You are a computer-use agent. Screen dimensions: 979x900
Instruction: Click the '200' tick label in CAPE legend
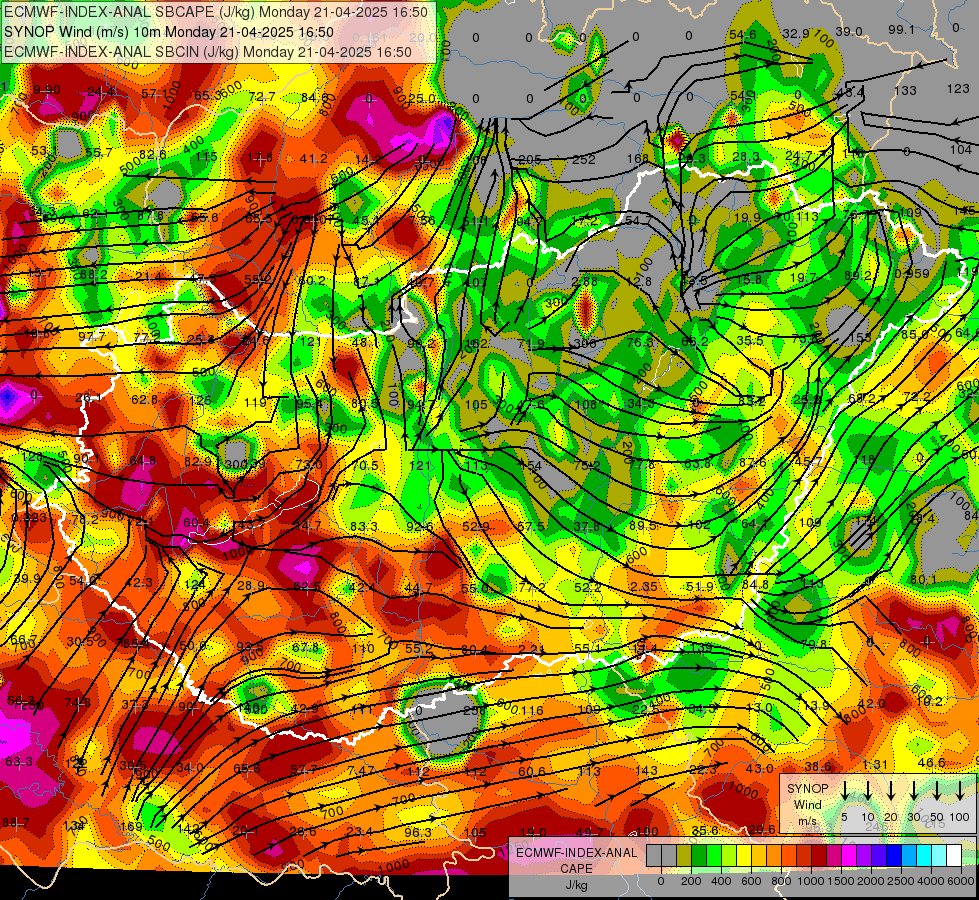[x=691, y=881]
